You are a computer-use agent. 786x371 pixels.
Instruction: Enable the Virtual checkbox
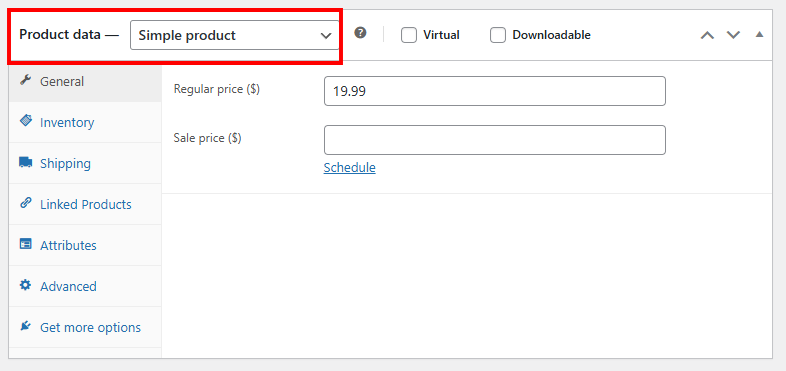409,35
